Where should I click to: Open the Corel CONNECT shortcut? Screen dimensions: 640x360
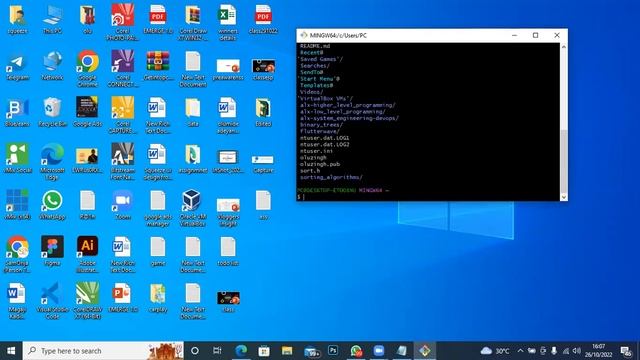122,69
